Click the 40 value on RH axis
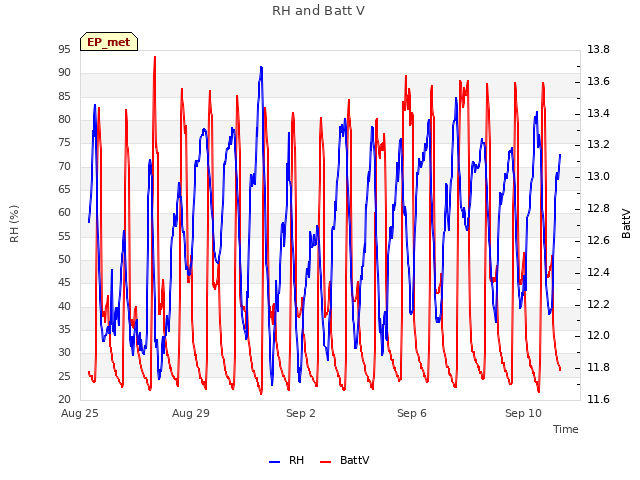This screenshot has height=480, width=640. (x=64, y=306)
